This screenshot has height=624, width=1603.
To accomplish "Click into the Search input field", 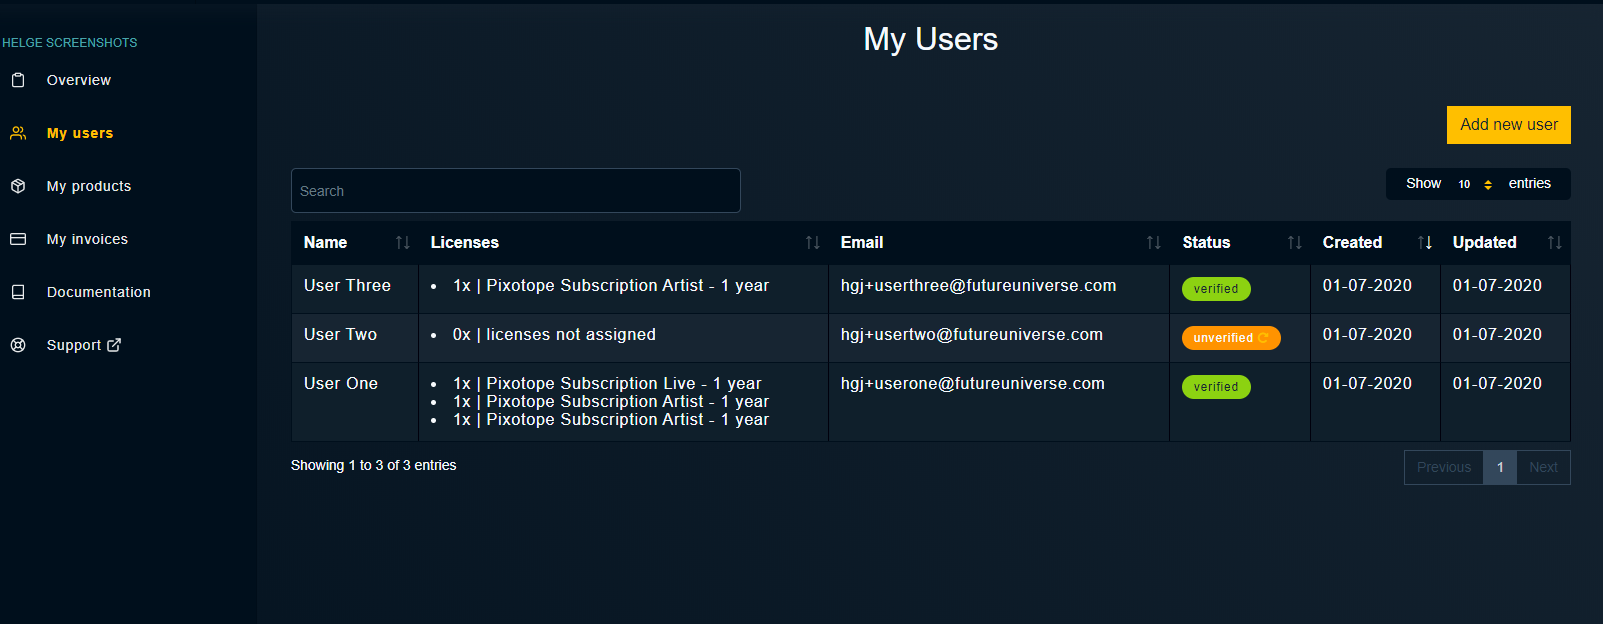I will pyautogui.click(x=516, y=191).
